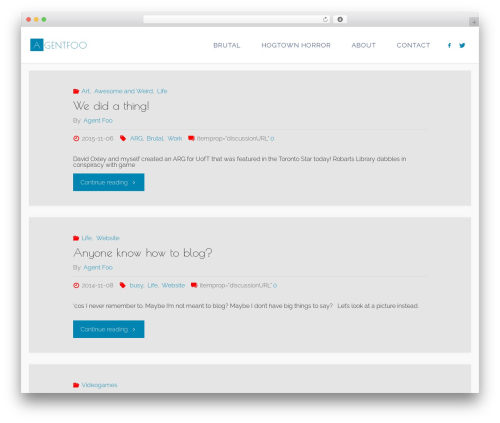Click clock icon beside 2015-11-06
This screenshot has height=423, width=500.
(x=76, y=138)
